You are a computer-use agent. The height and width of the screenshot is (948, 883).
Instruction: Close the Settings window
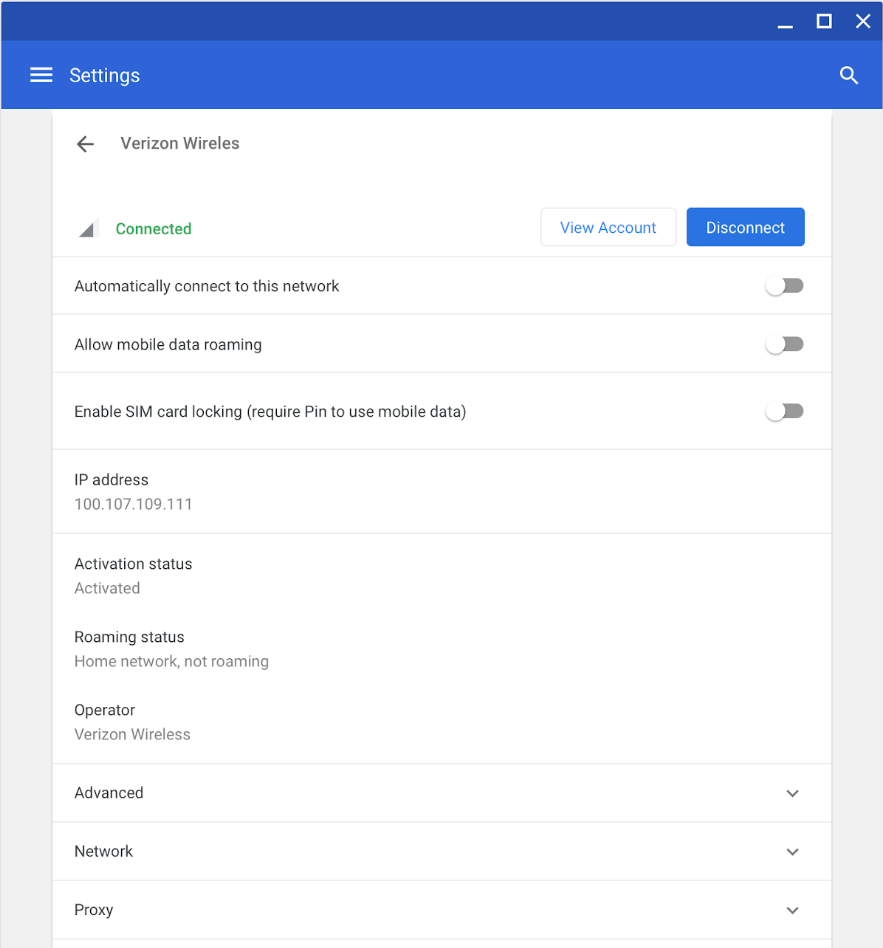click(863, 21)
